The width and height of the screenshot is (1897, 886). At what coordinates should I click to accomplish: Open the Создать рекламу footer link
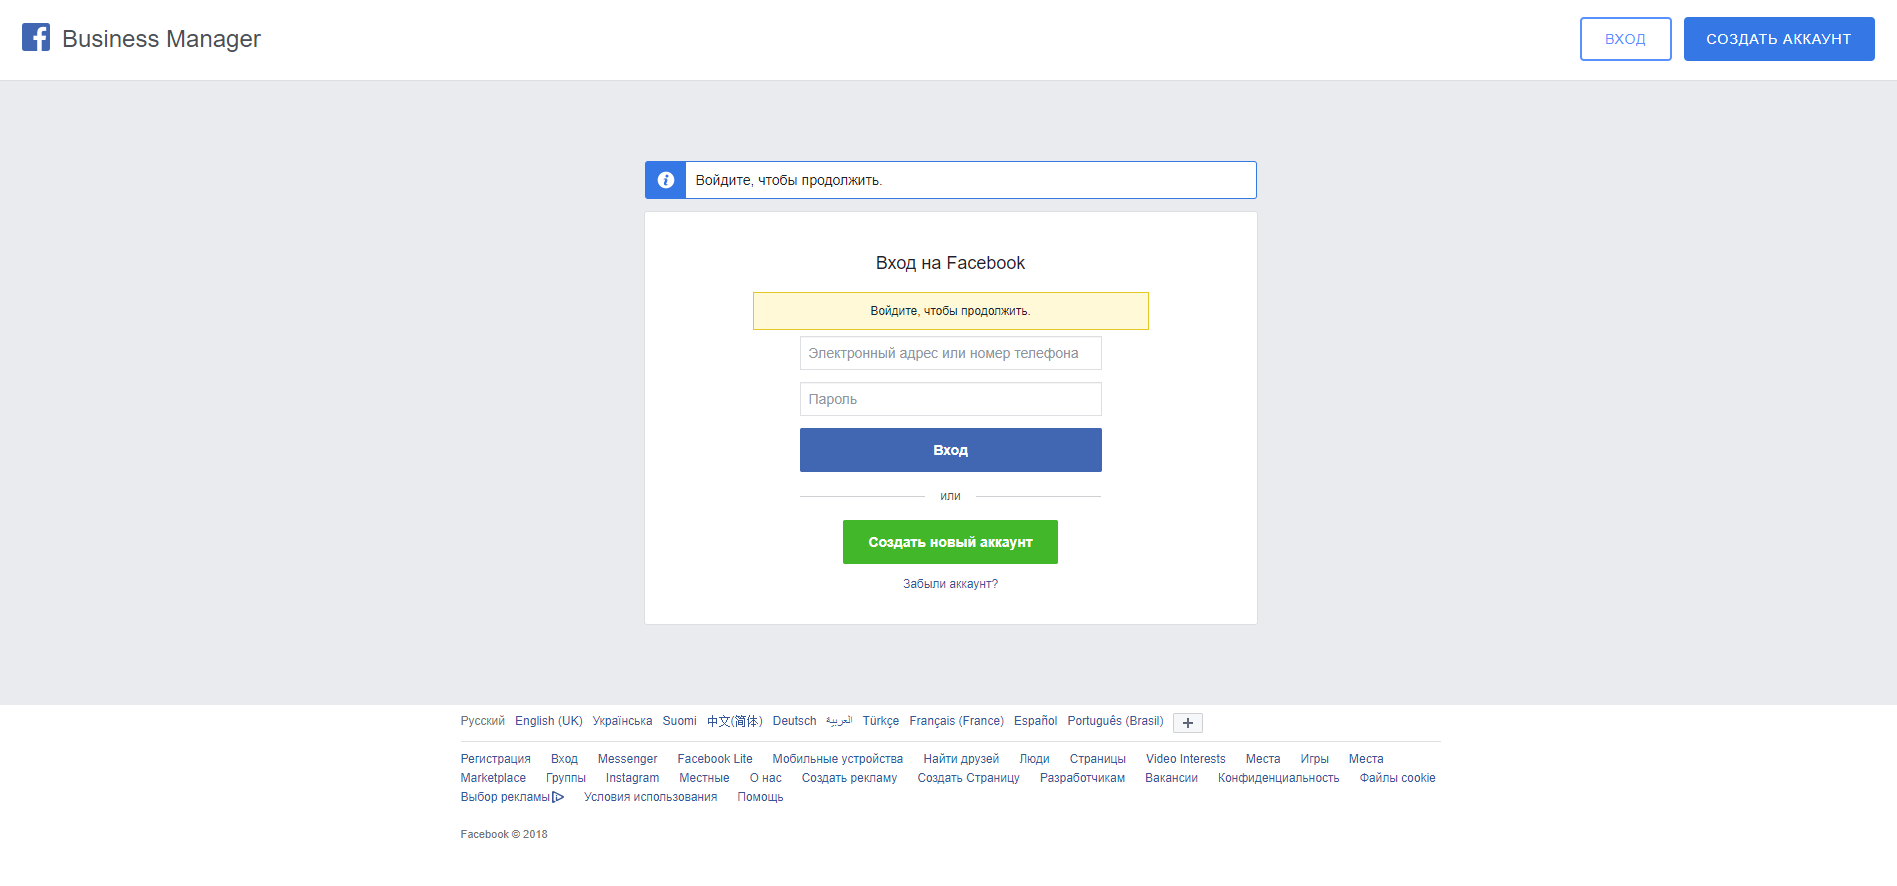(x=849, y=778)
